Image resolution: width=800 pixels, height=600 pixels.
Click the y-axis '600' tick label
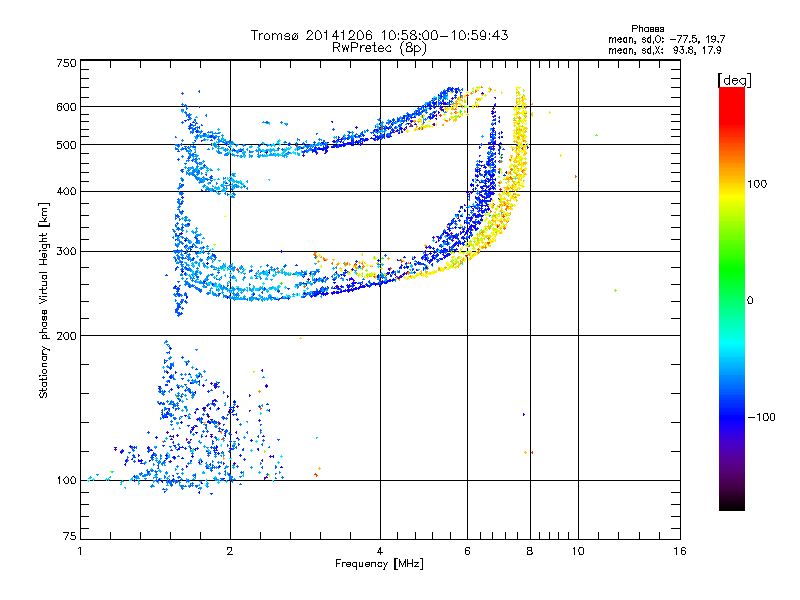(67, 107)
